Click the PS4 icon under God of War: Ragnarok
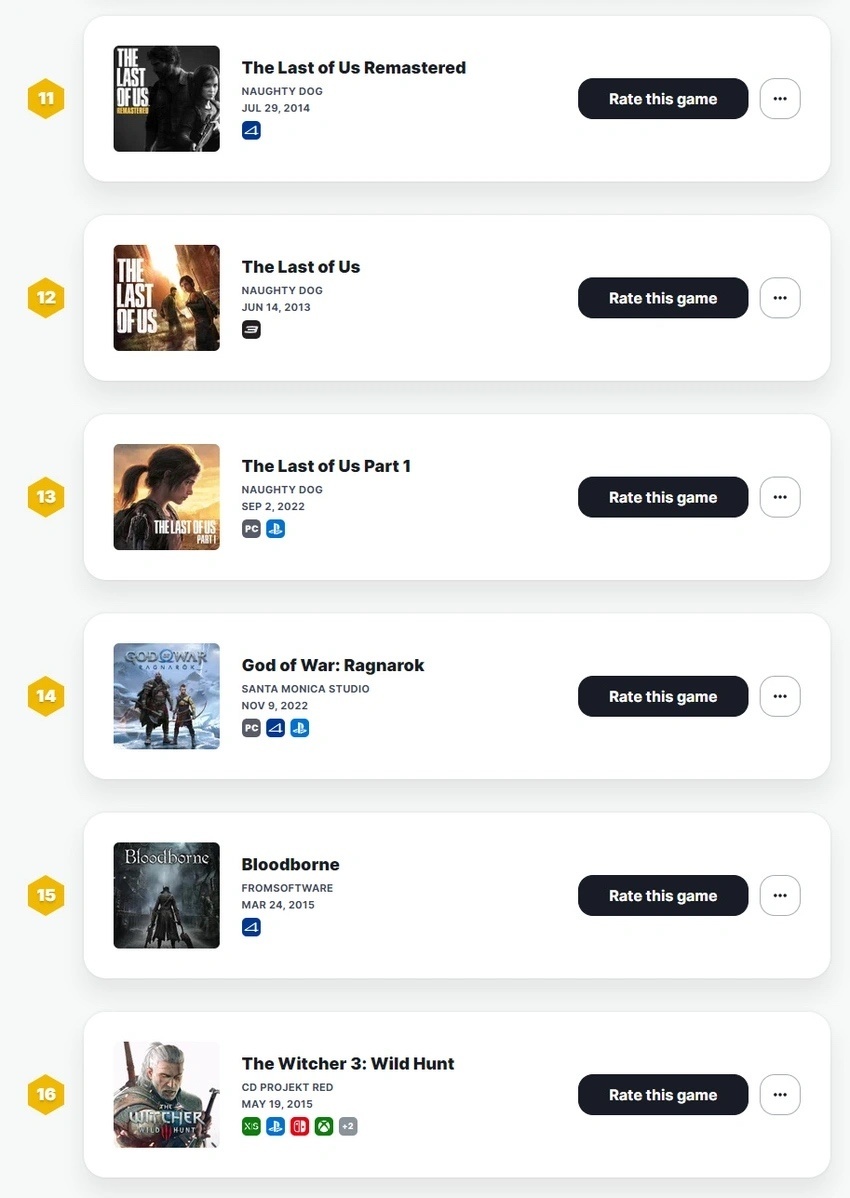The image size is (850, 1198). [x=275, y=727]
